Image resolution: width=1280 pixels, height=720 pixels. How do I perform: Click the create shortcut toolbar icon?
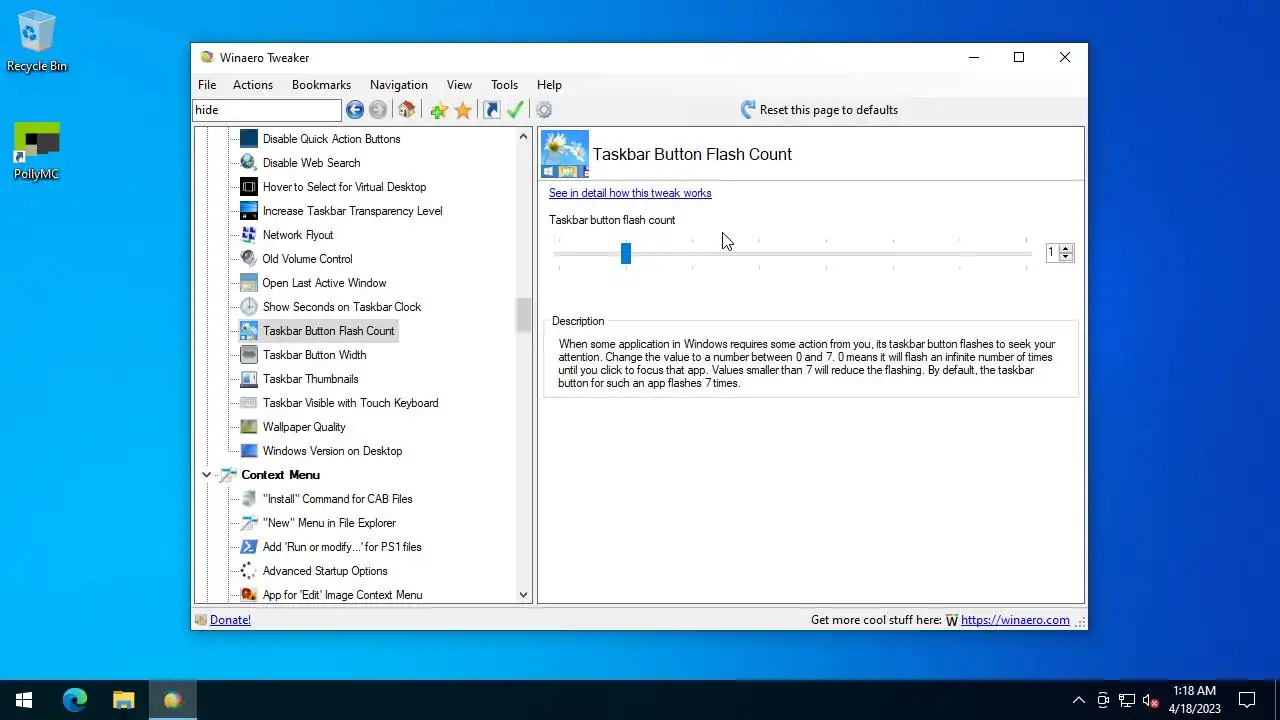[492, 110]
